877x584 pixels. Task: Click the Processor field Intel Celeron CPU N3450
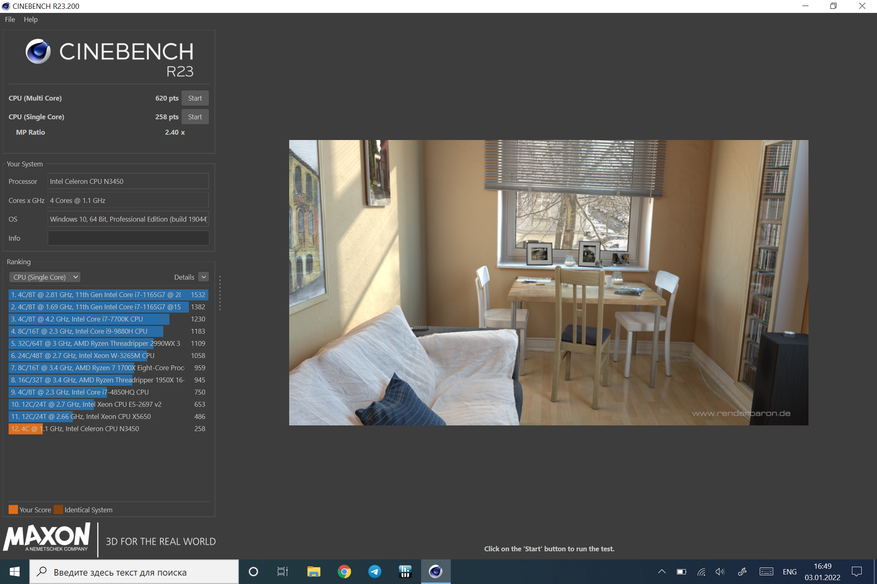pyautogui.click(x=128, y=181)
